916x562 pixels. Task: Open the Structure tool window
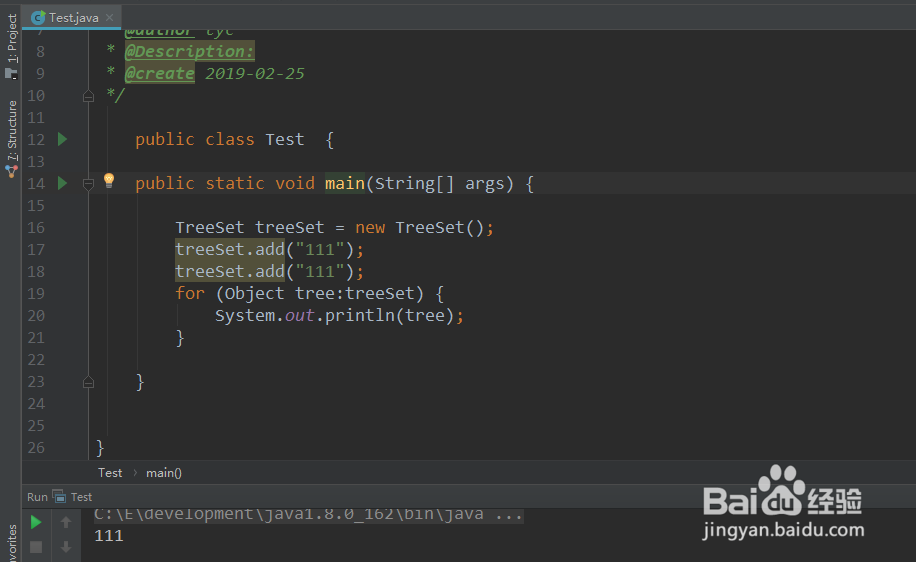click(x=11, y=138)
